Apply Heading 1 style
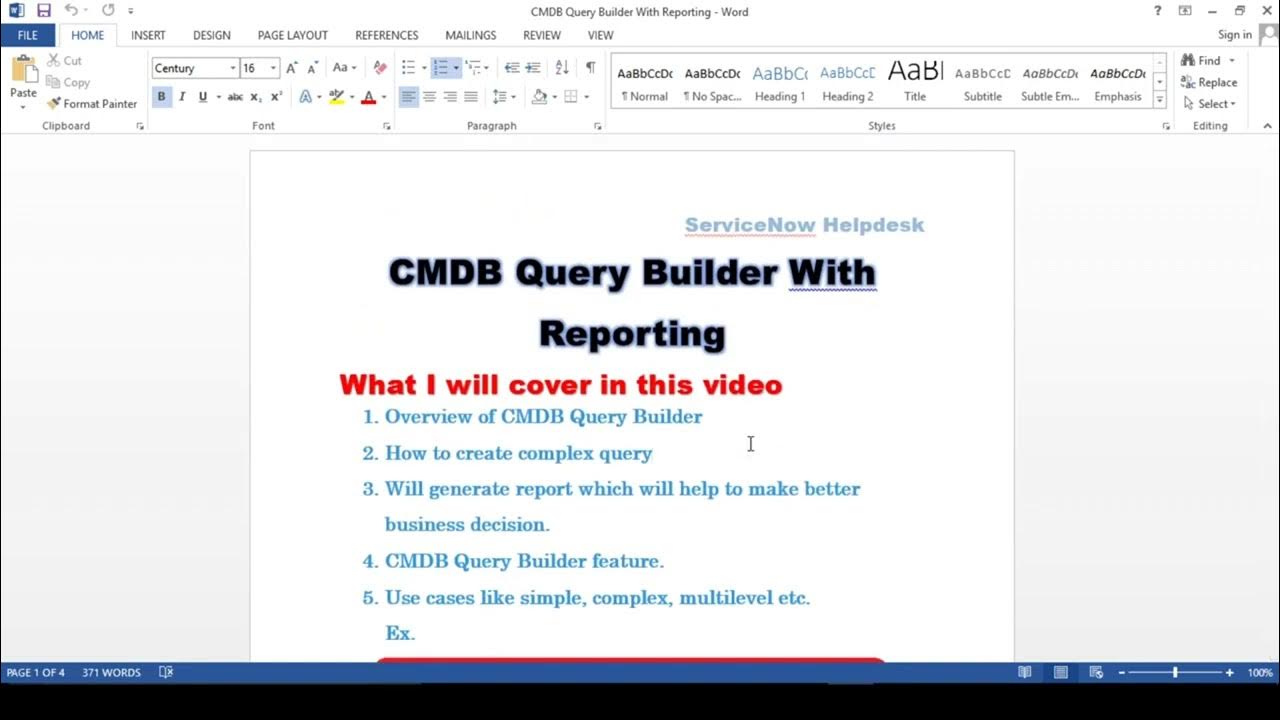This screenshot has height=720, width=1280. coord(780,82)
